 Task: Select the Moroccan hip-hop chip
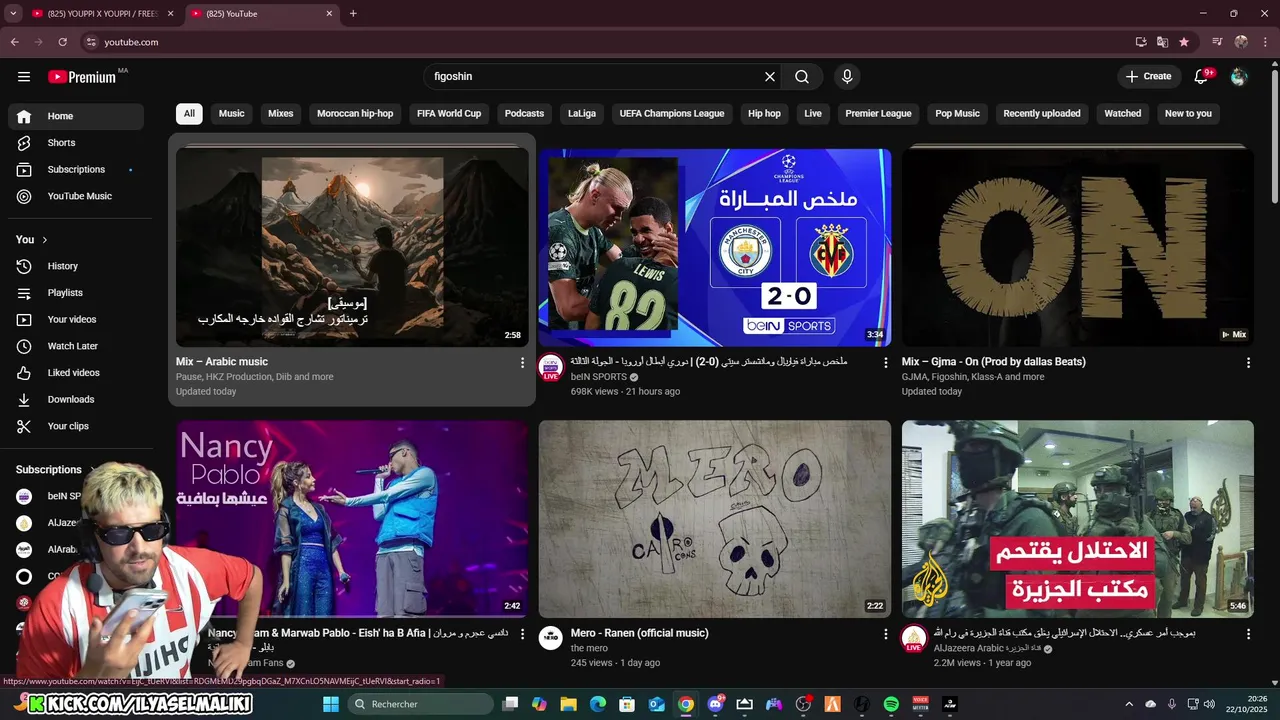coord(355,114)
